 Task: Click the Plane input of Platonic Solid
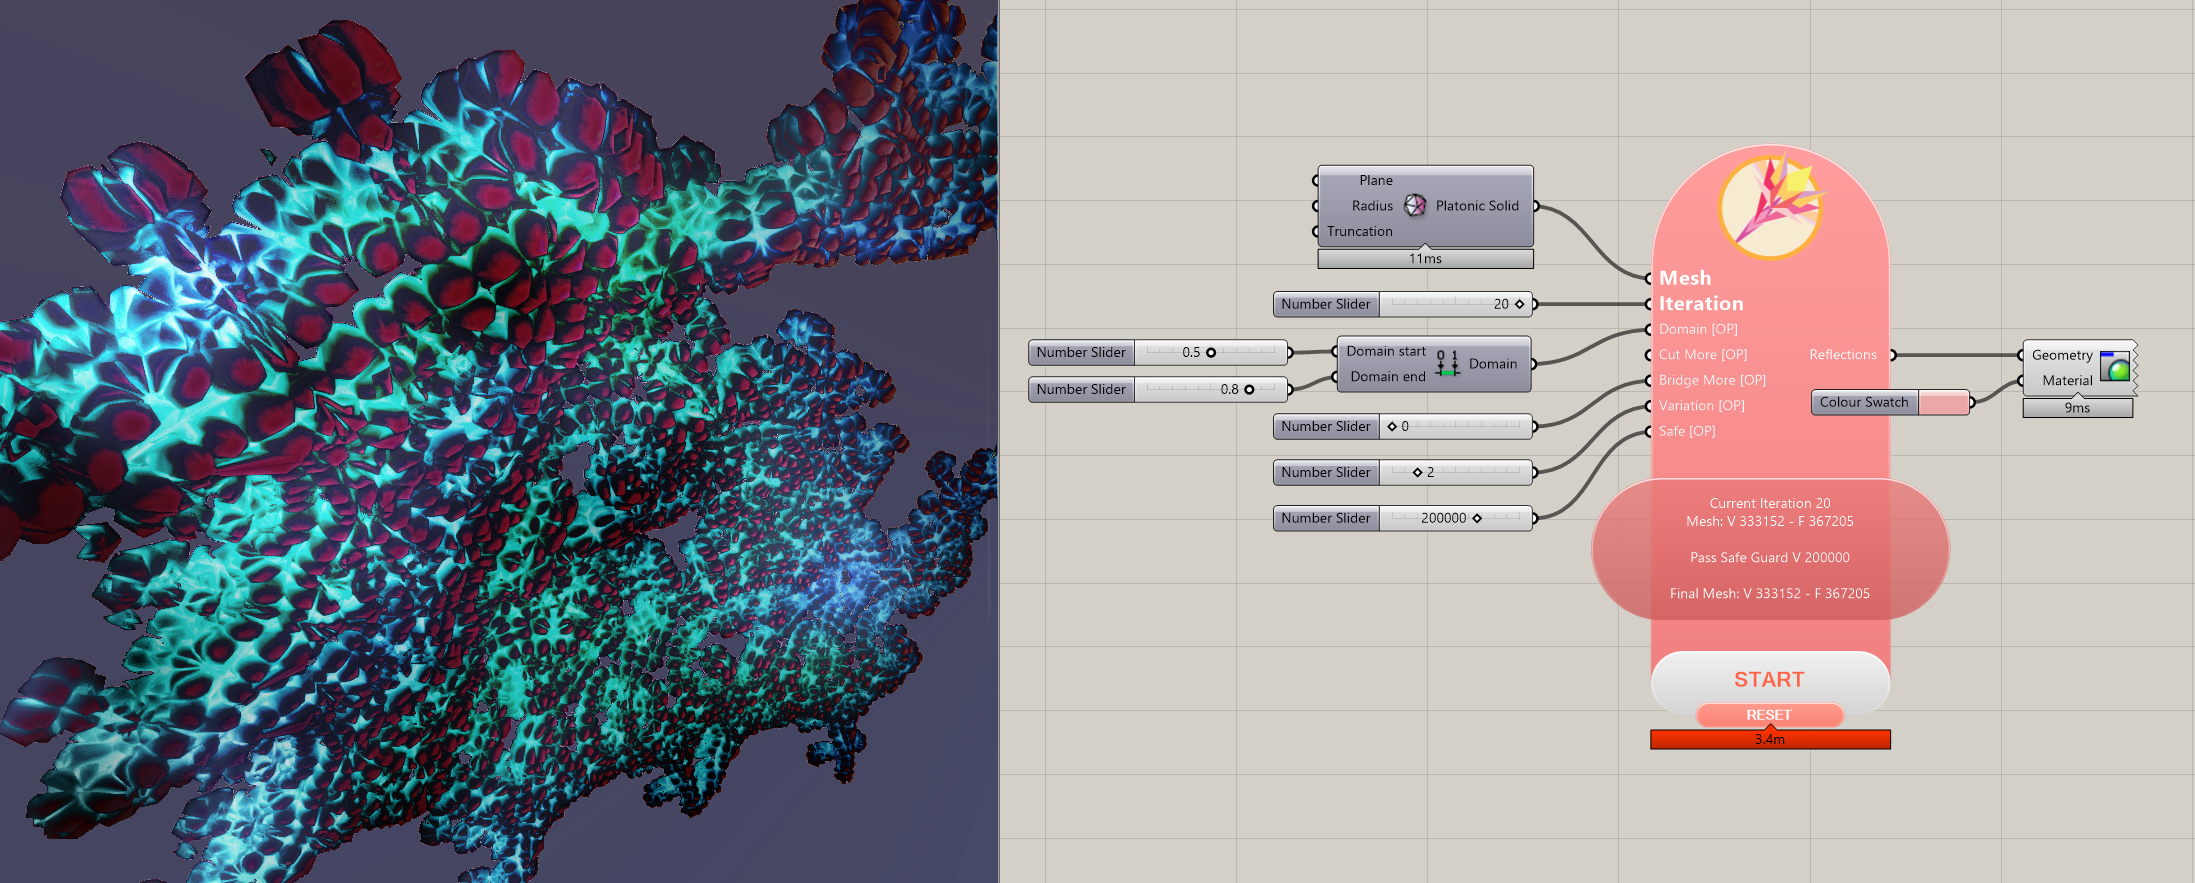1375,181
